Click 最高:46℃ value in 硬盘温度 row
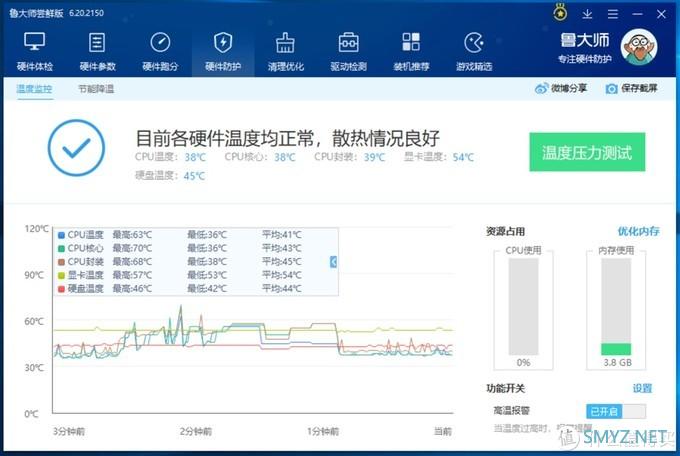This screenshot has width=680, height=456. point(132,289)
